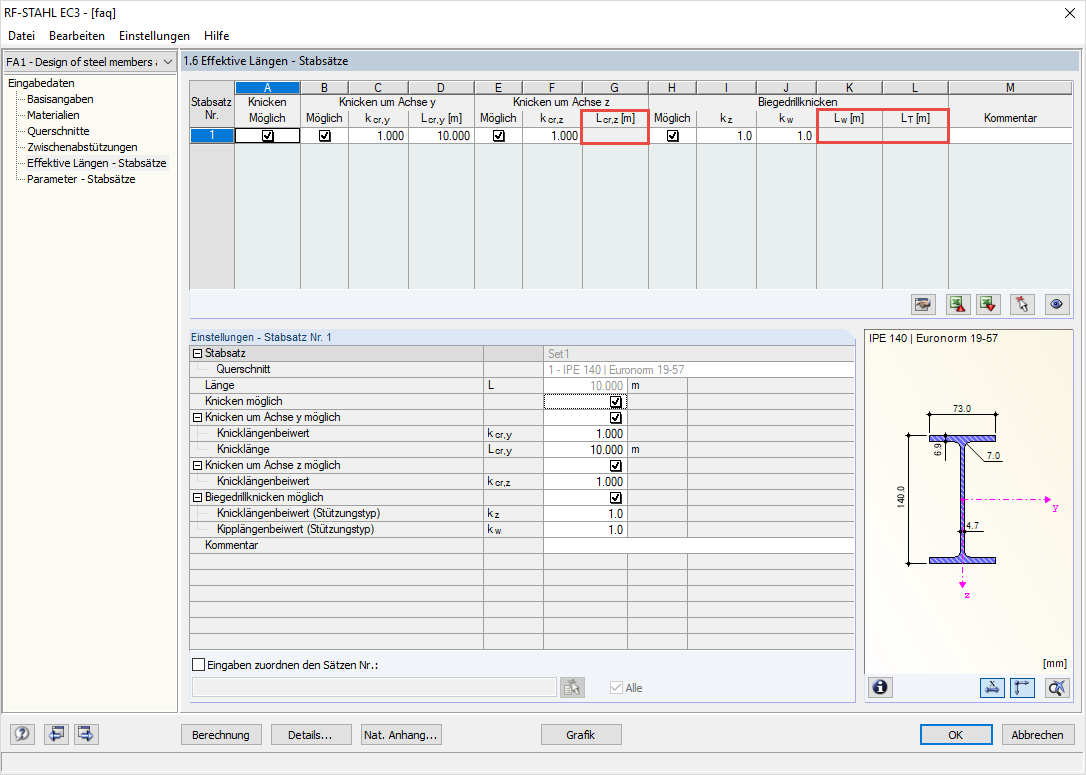
Task: Uncheck 'Knicken möglich' checkbox in settings
Action: (x=615, y=402)
